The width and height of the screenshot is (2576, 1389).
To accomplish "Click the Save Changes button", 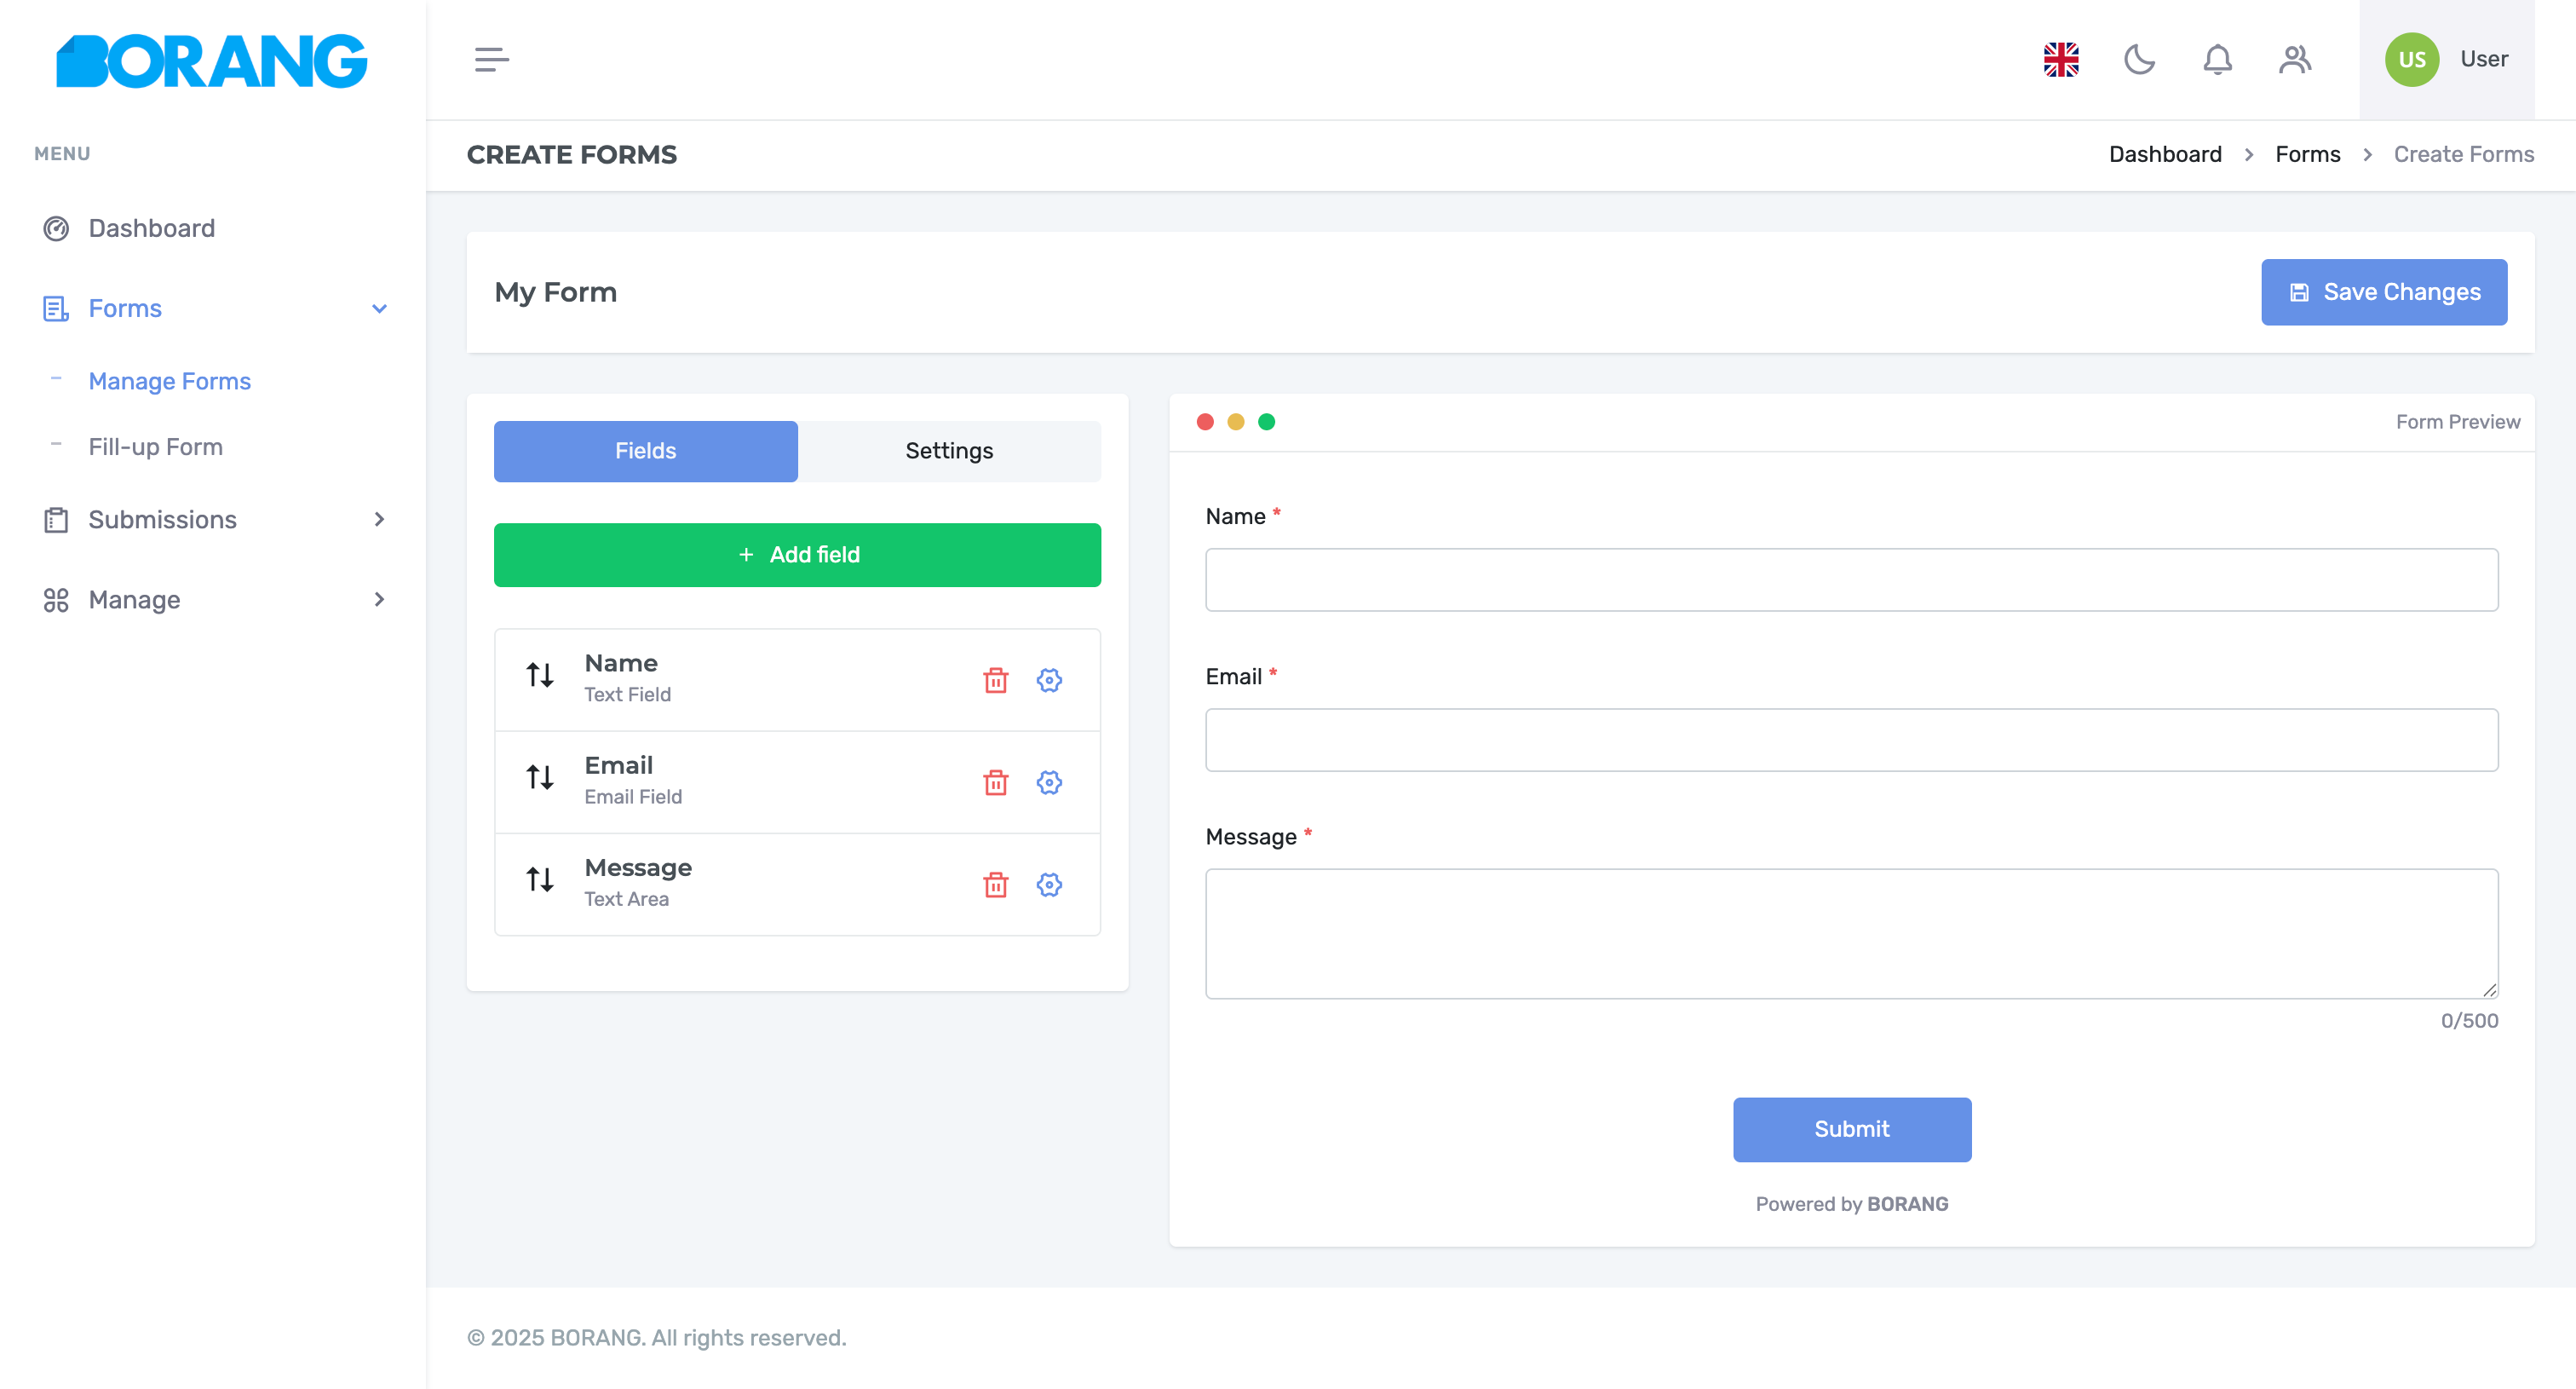I will click(2384, 292).
